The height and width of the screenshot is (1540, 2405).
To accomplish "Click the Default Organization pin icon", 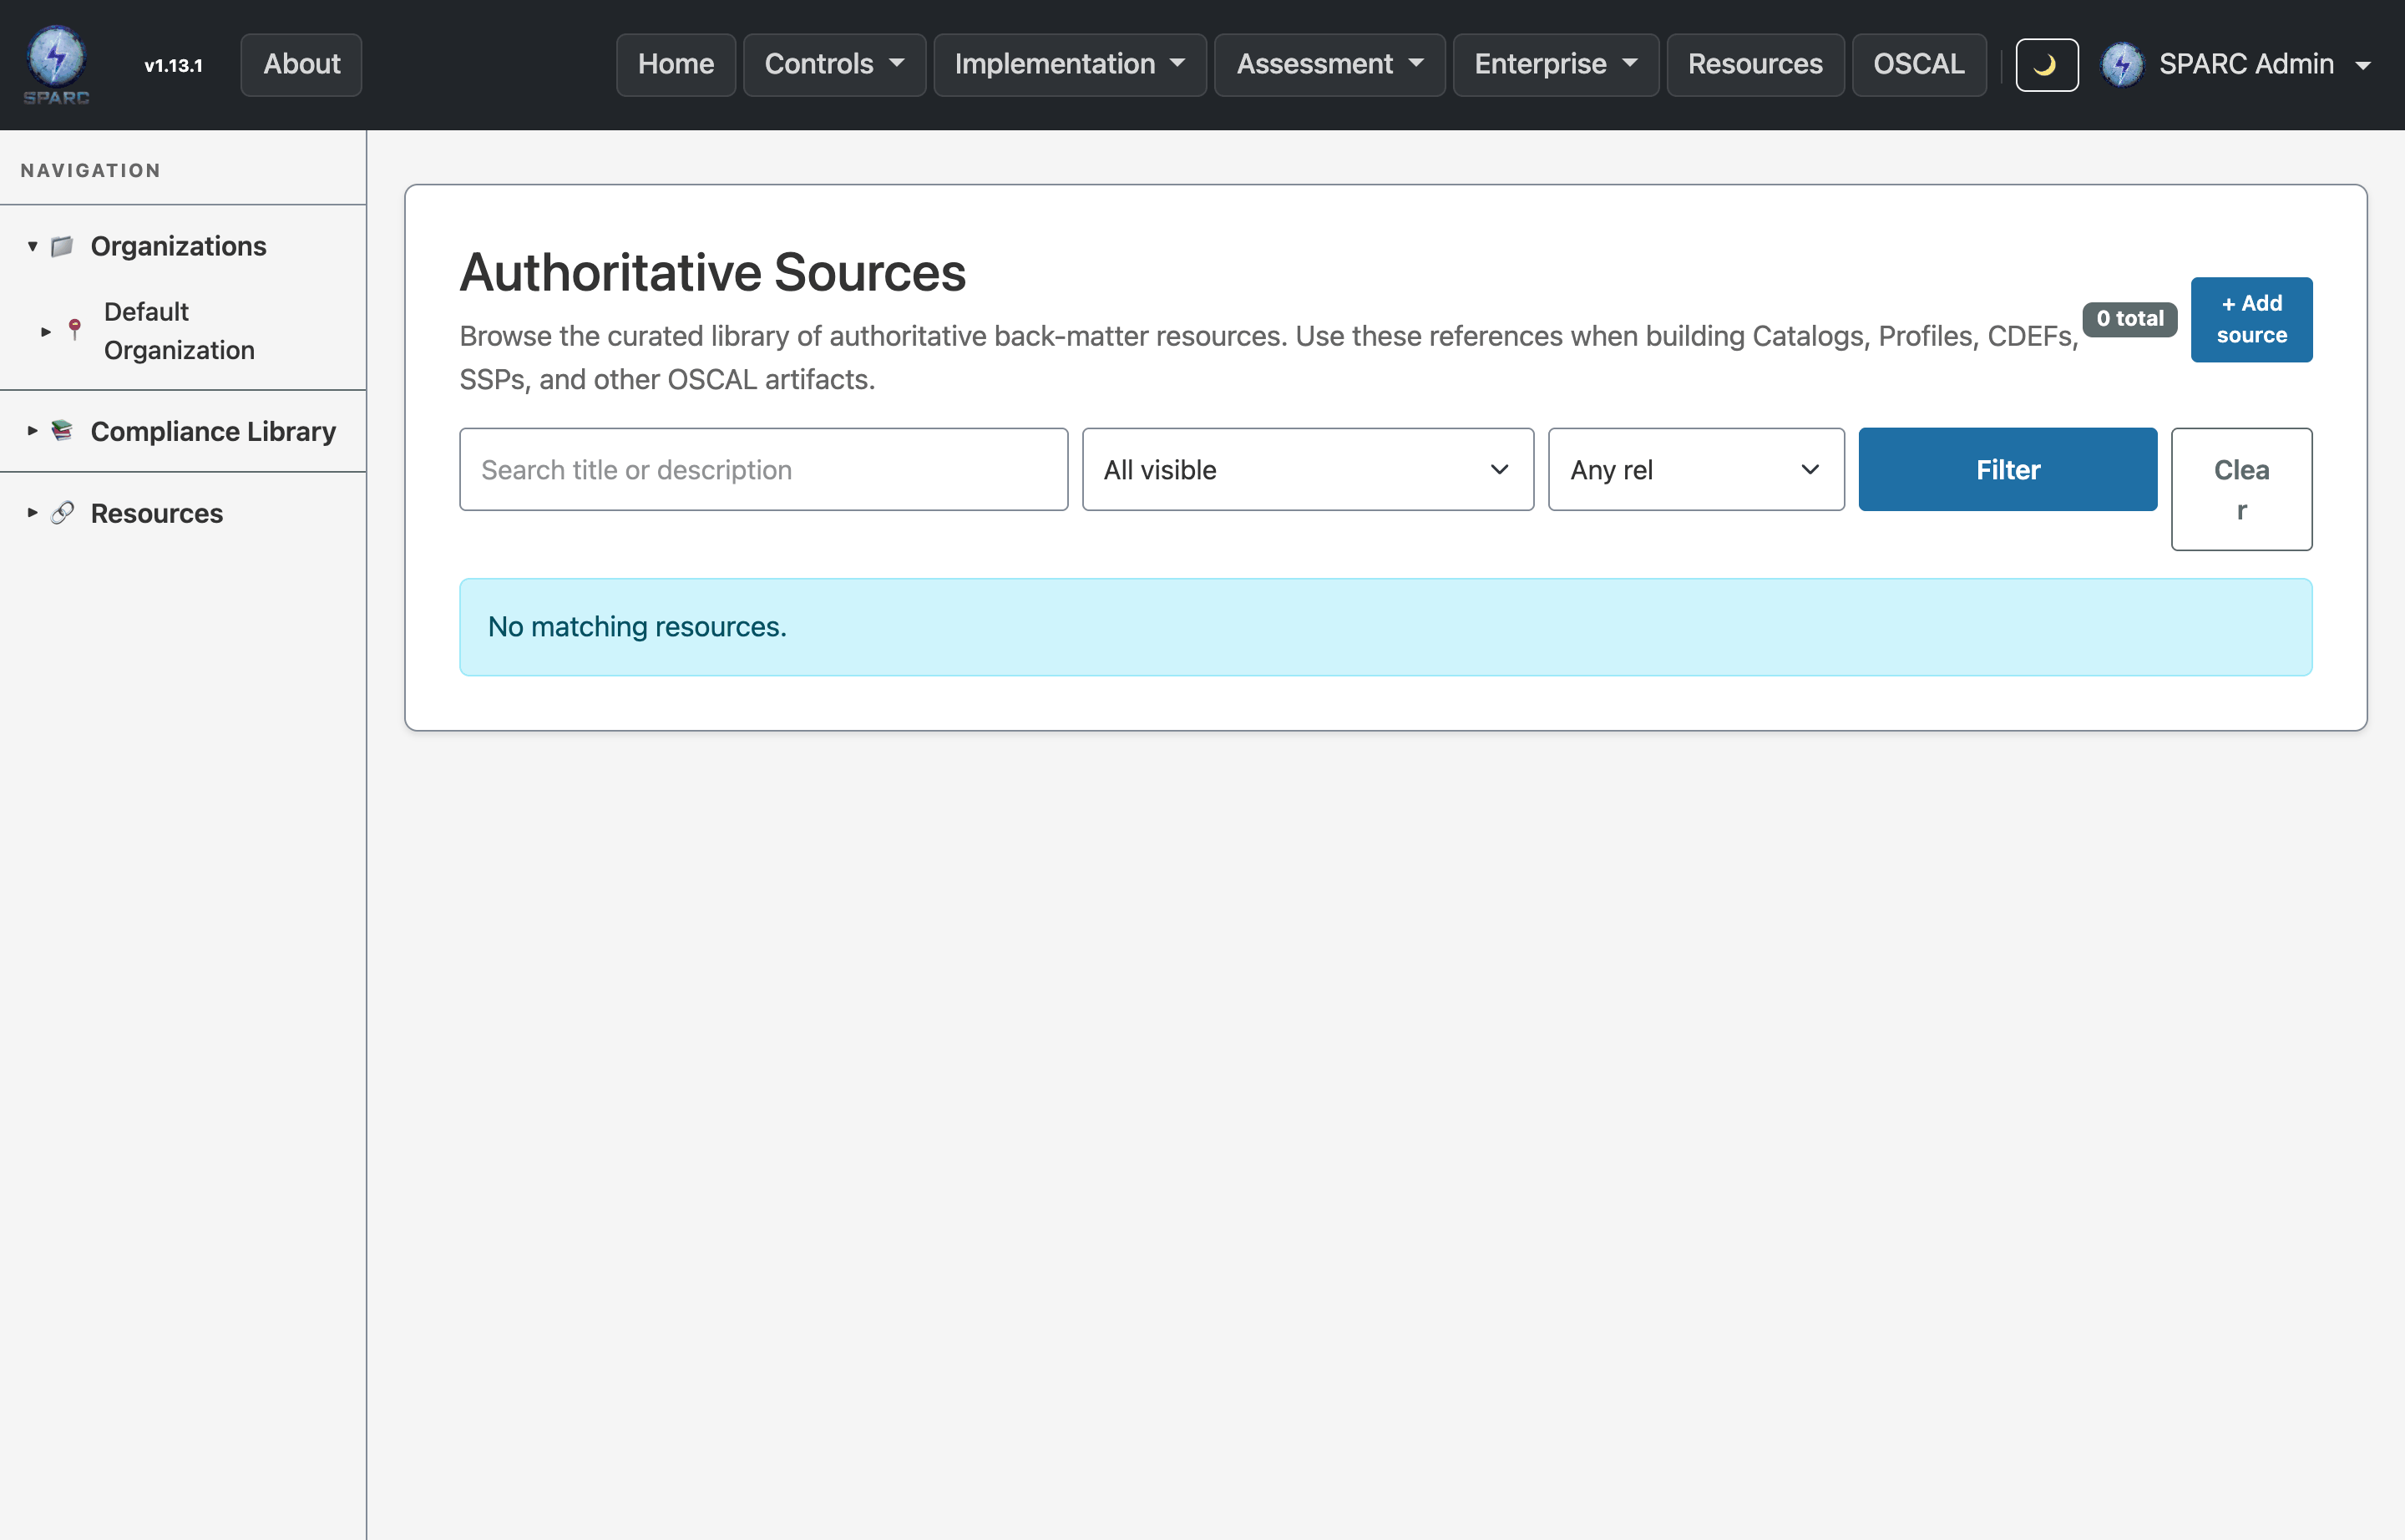I will tap(75, 330).
